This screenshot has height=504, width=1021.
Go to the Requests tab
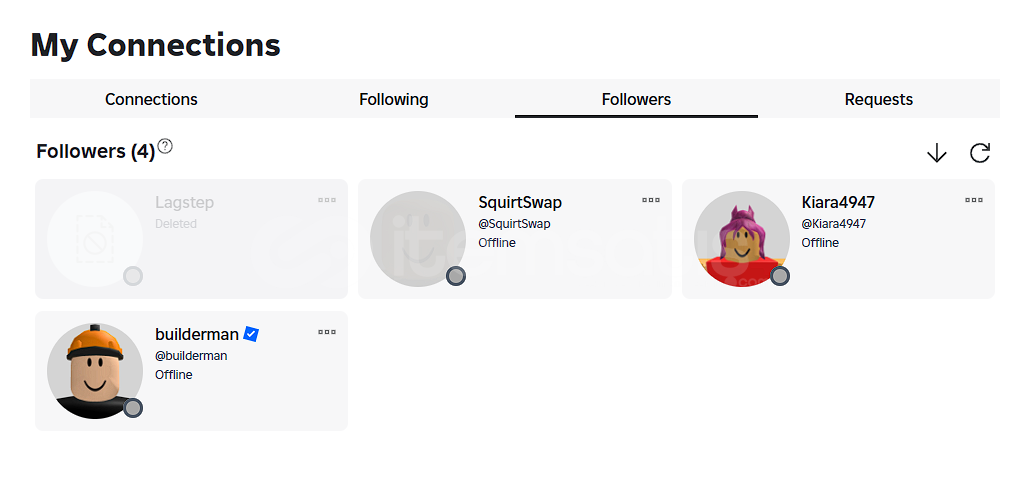pyautogui.click(x=879, y=99)
